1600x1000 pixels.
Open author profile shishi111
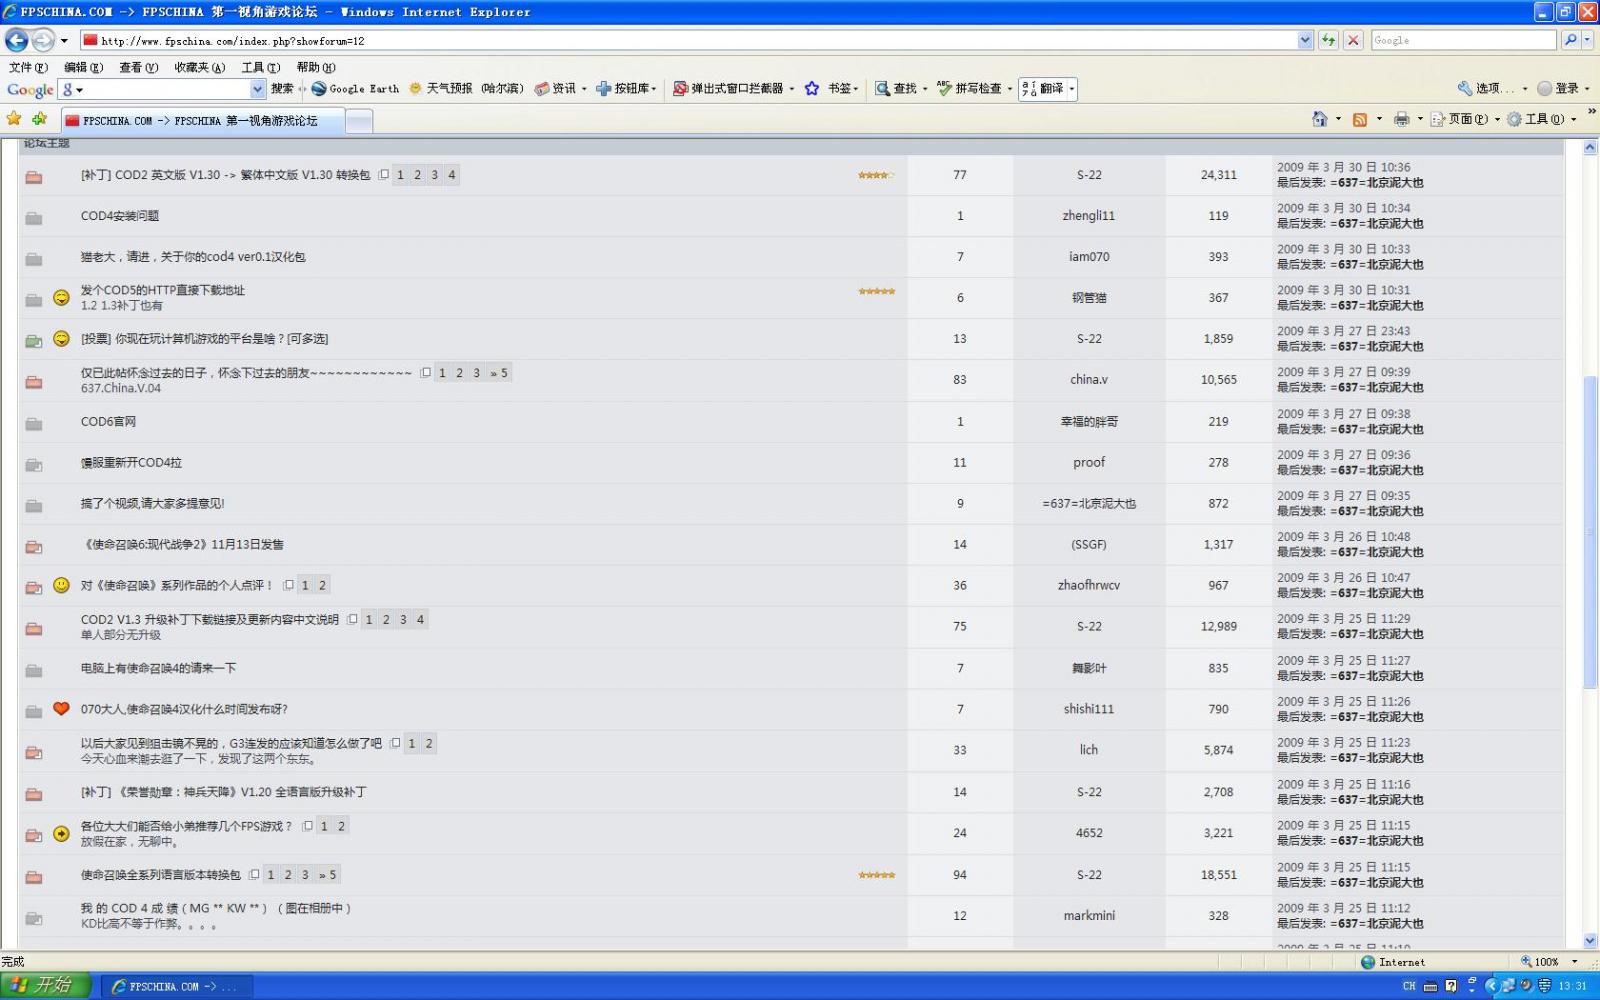click(x=1088, y=709)
